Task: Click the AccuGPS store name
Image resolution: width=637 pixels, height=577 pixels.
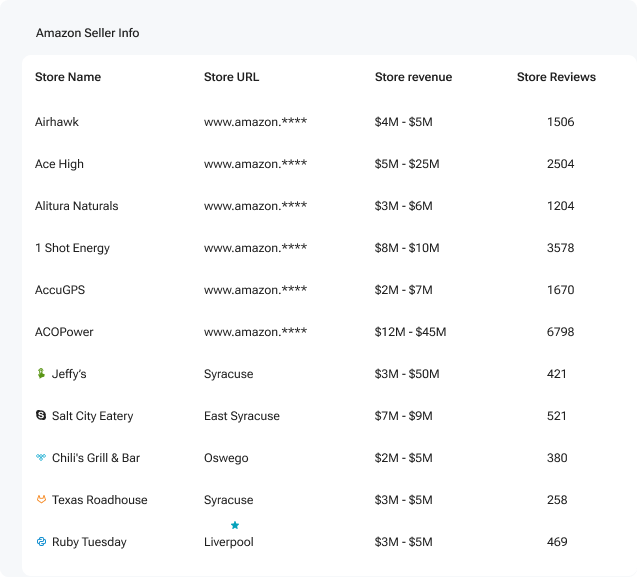Action: click(60, 290)
